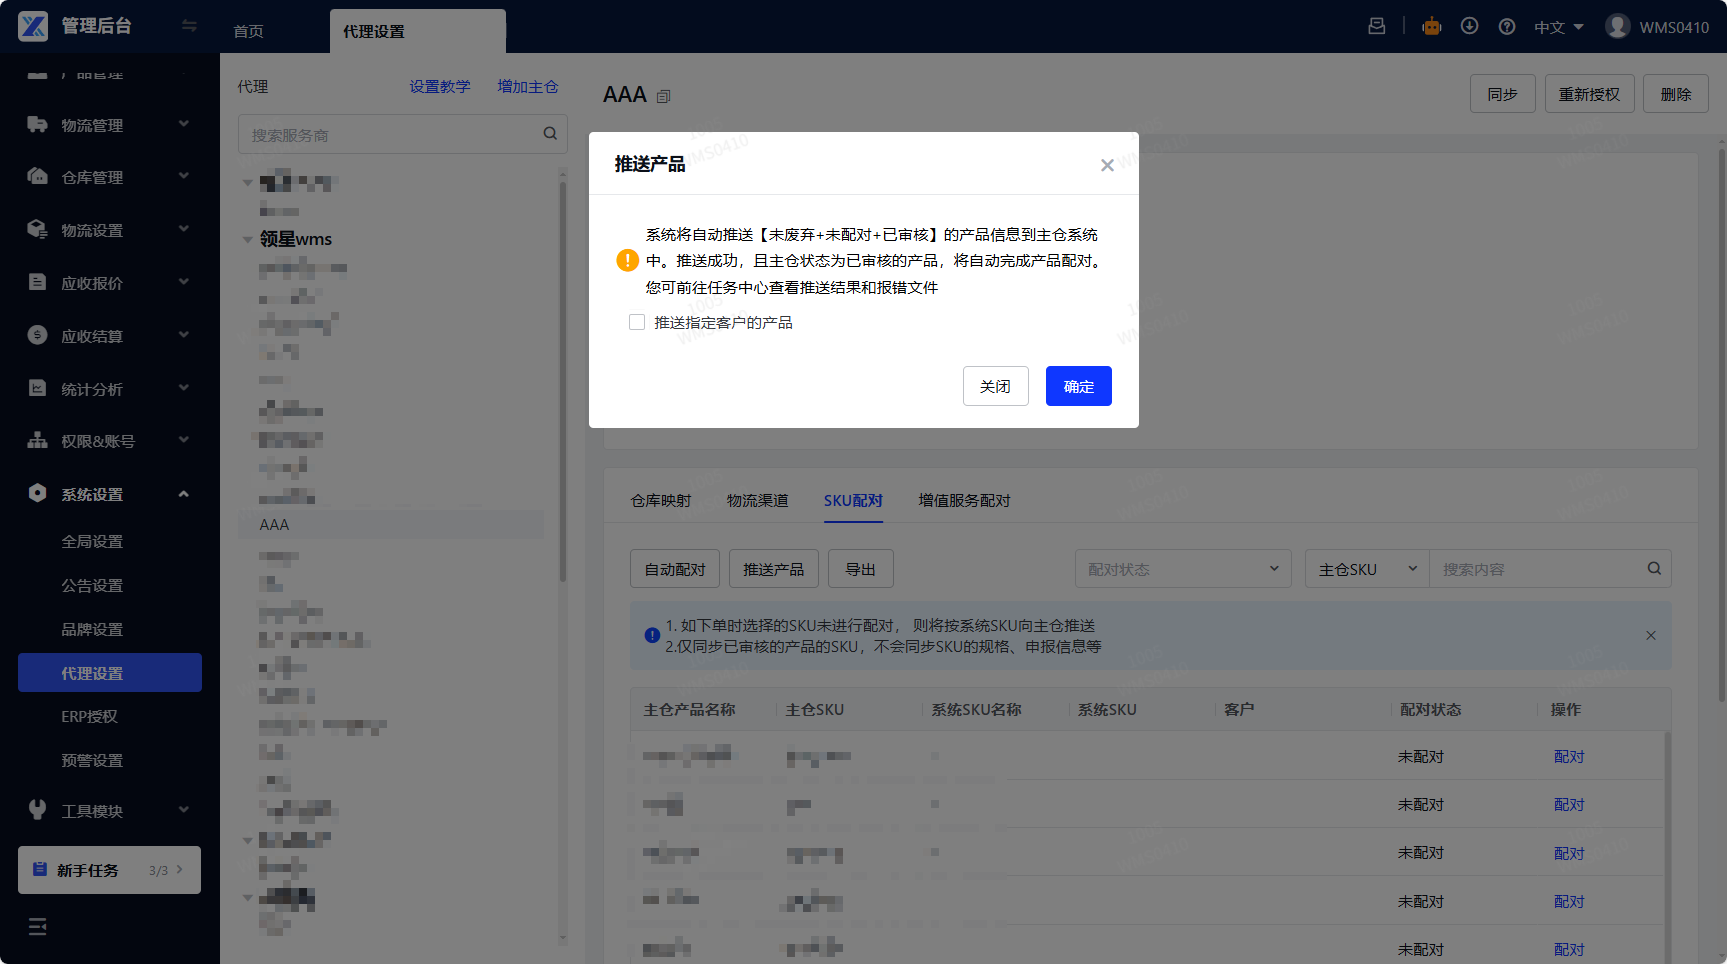Open the orange robot assistant icon
The image size is (1727, 964).
(1432, 26)
